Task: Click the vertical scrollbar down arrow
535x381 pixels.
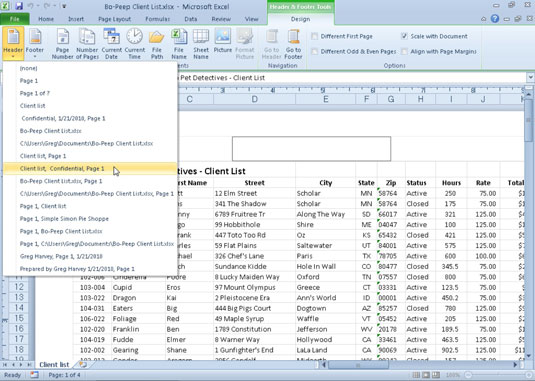Action: 529,356
